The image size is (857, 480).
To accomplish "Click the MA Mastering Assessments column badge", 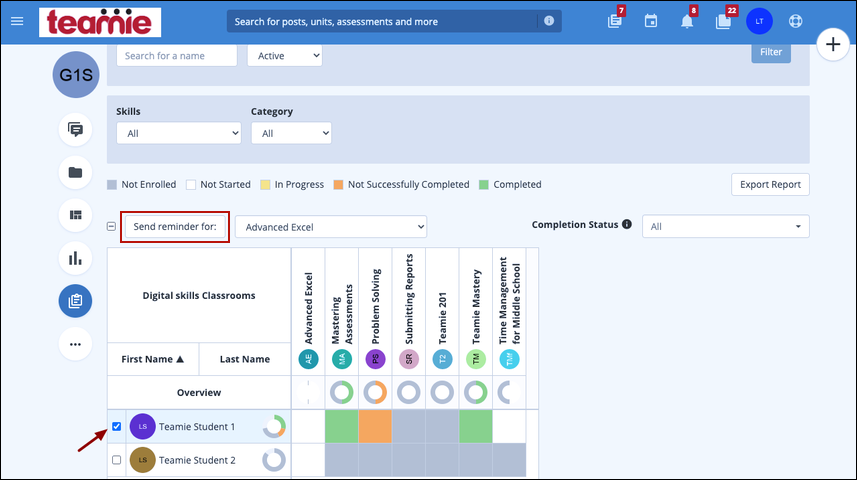I will click(342, 359).
